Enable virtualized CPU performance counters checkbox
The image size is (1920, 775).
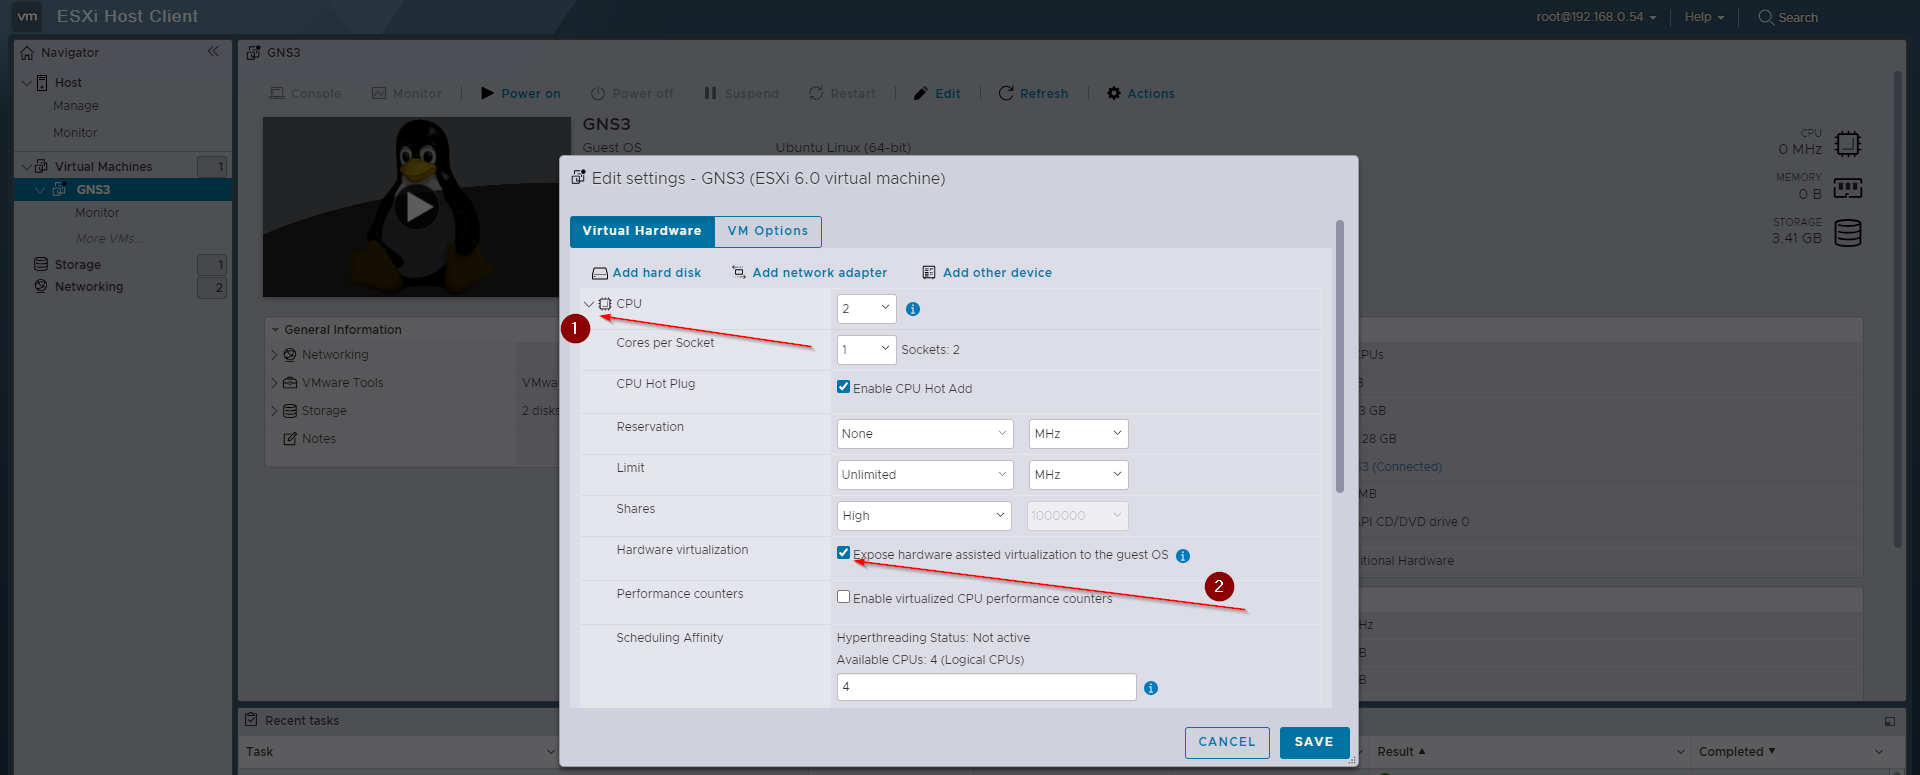(844, 597)
